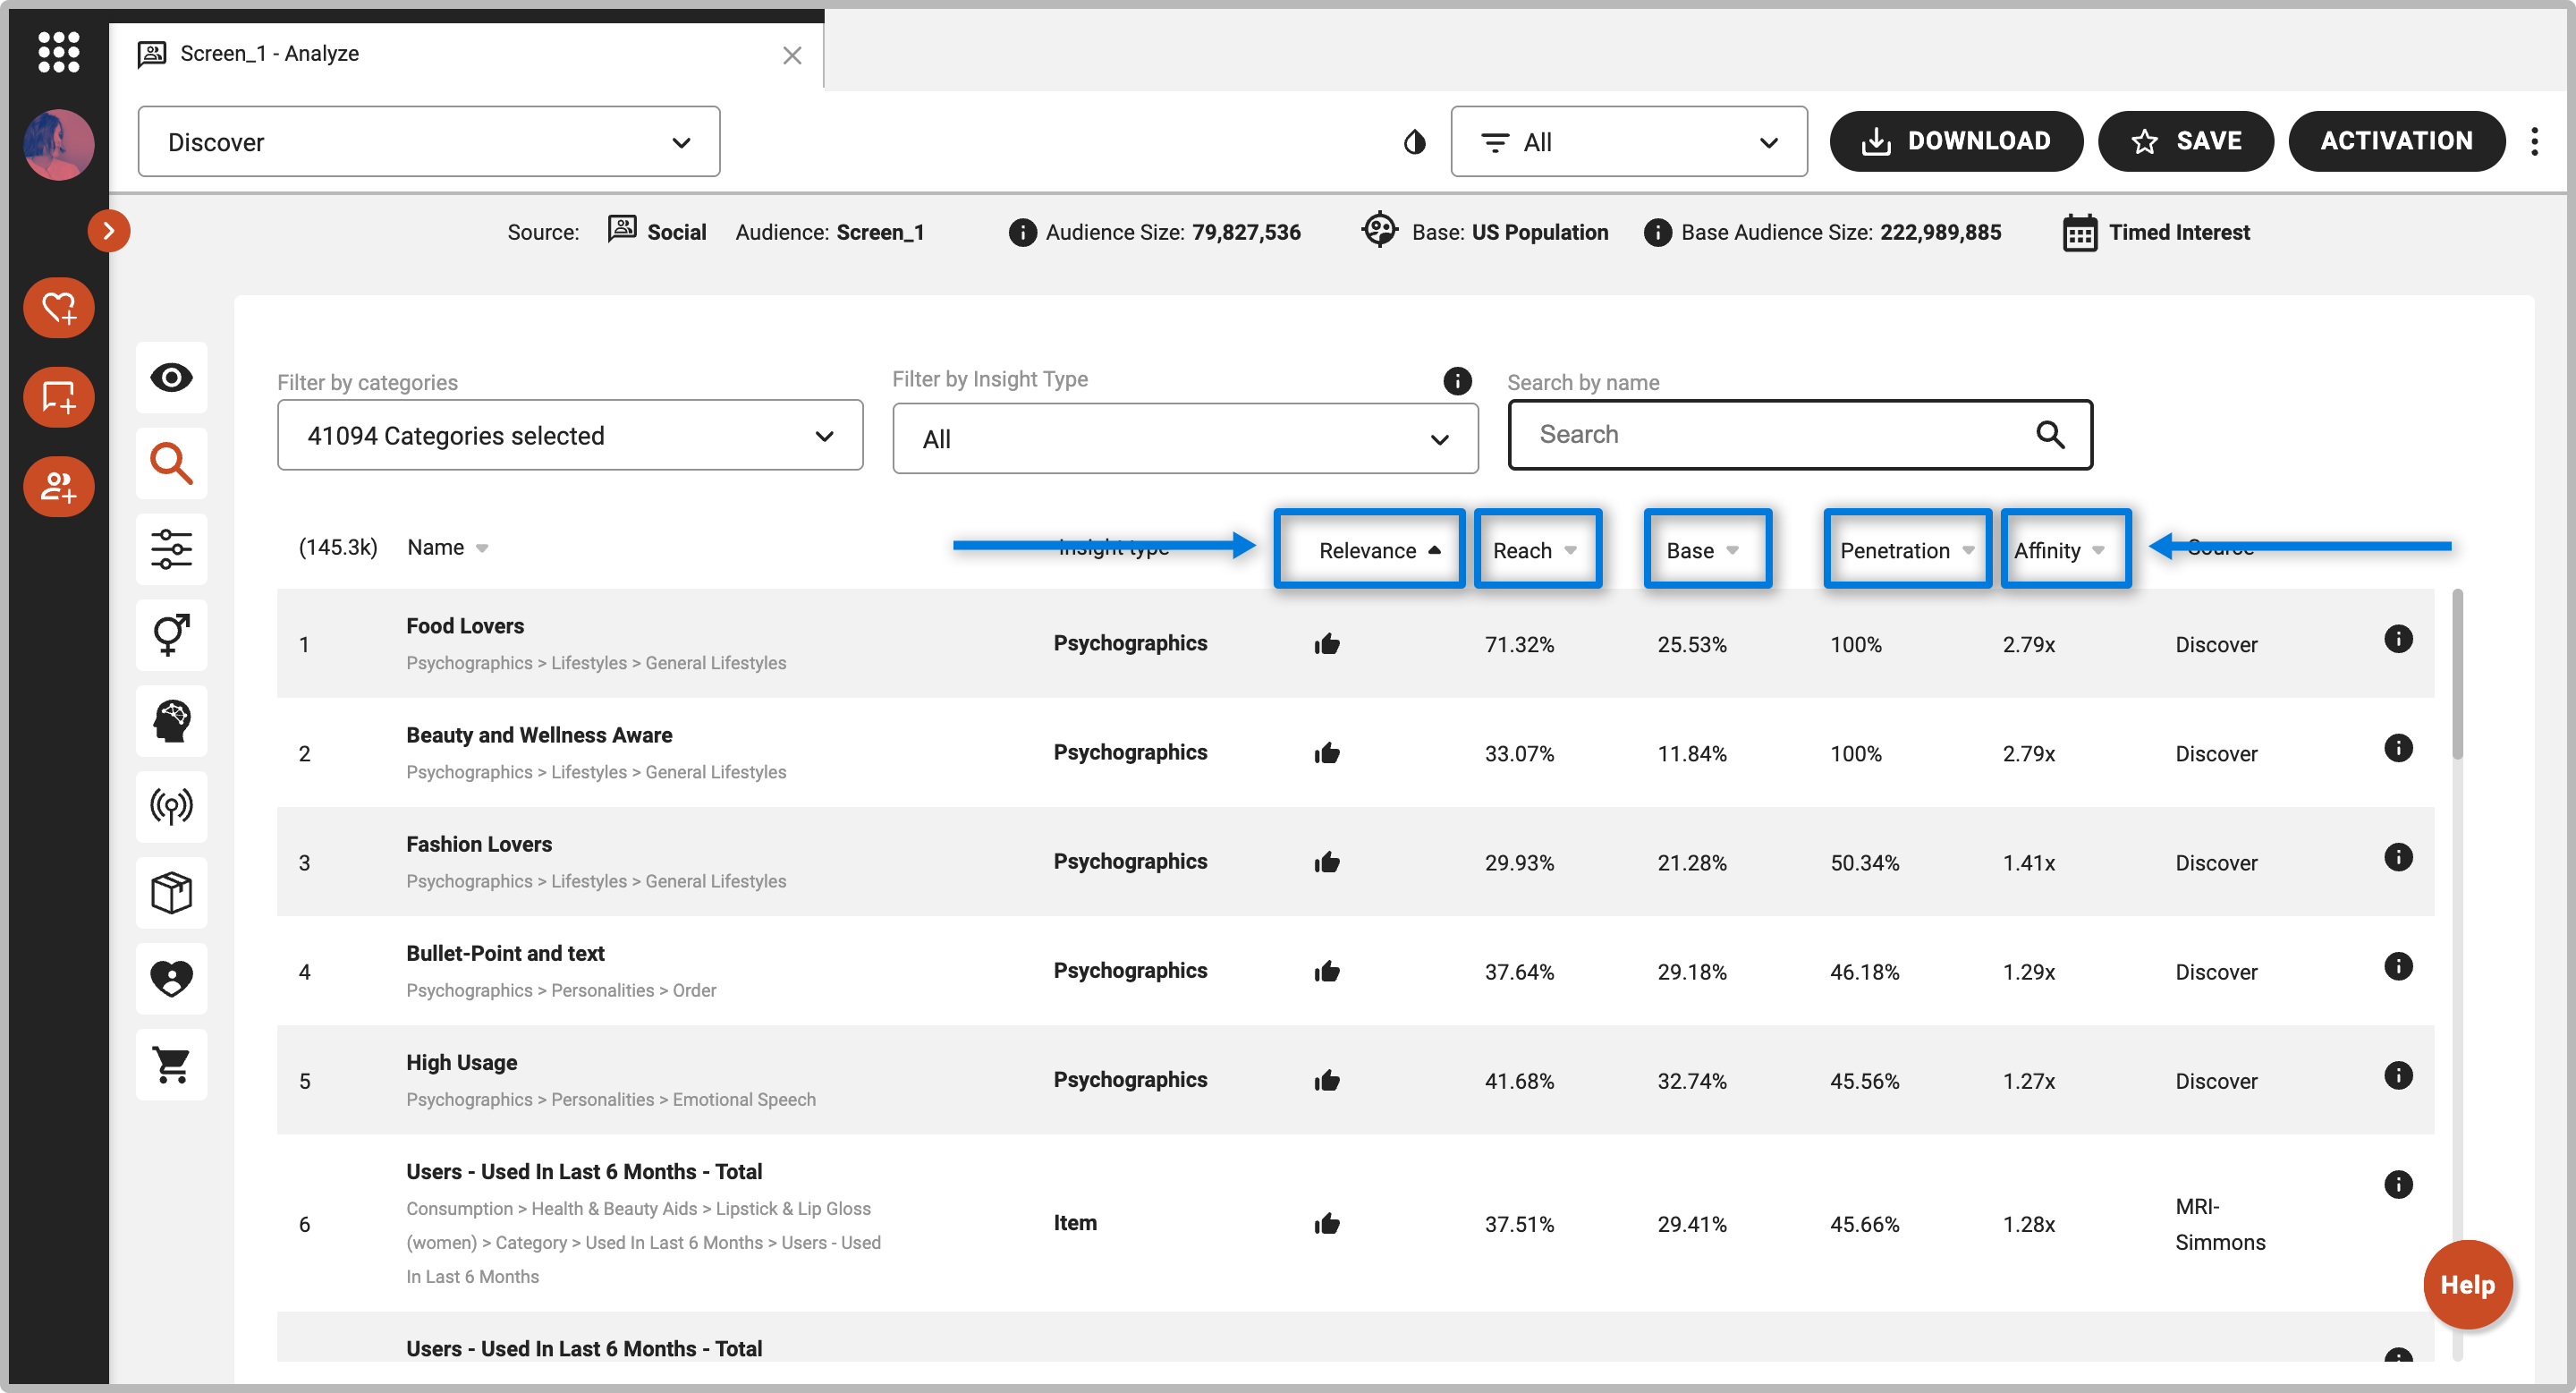Click the package box products icon
This screenshot has width=2576, height=1393.
pos(171,892)
